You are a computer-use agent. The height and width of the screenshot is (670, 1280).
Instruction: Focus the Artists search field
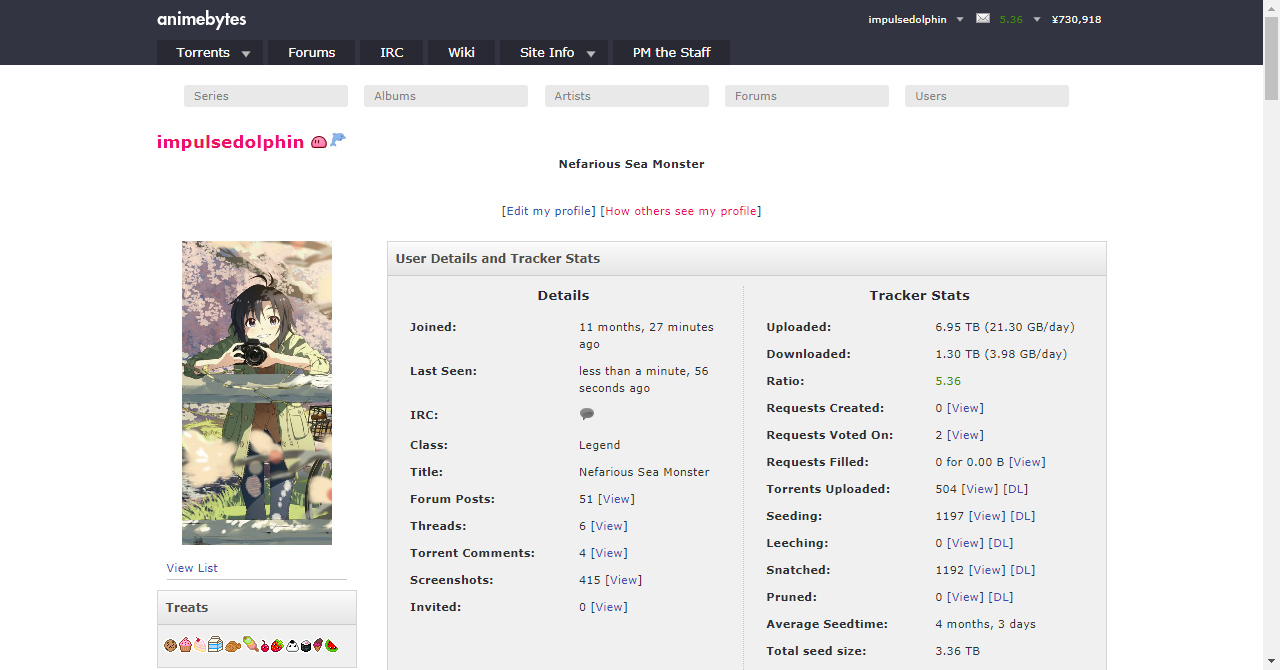[627, 96]
